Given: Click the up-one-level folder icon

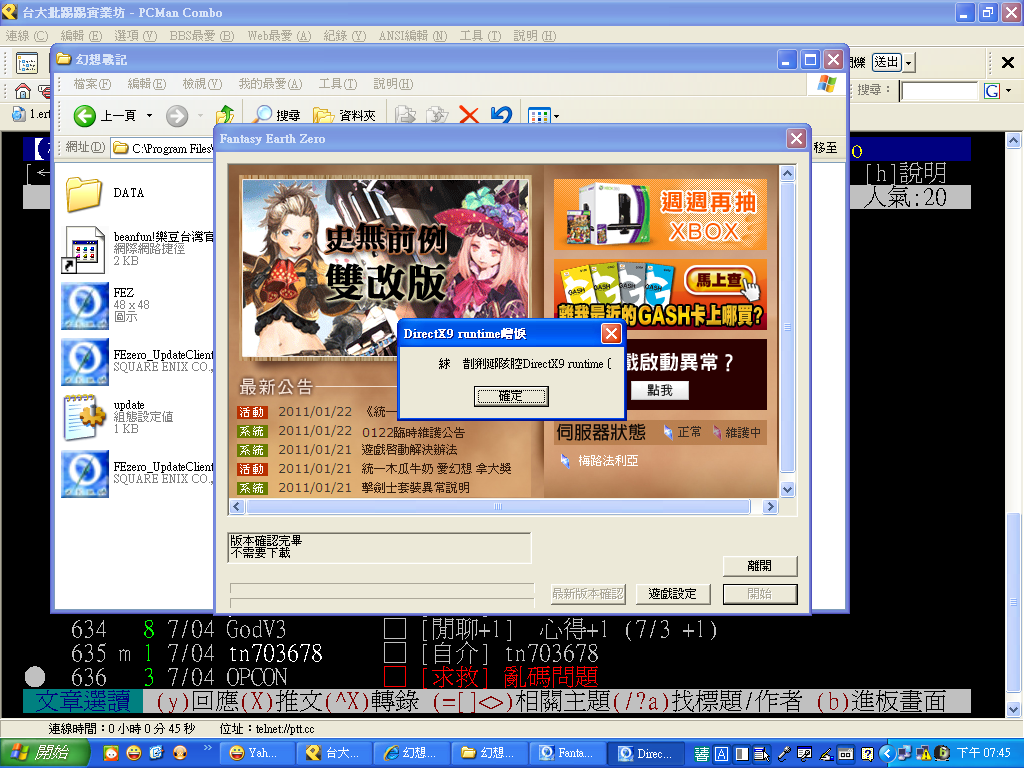Looking at the screenshot, I should [x=225, y=116].
